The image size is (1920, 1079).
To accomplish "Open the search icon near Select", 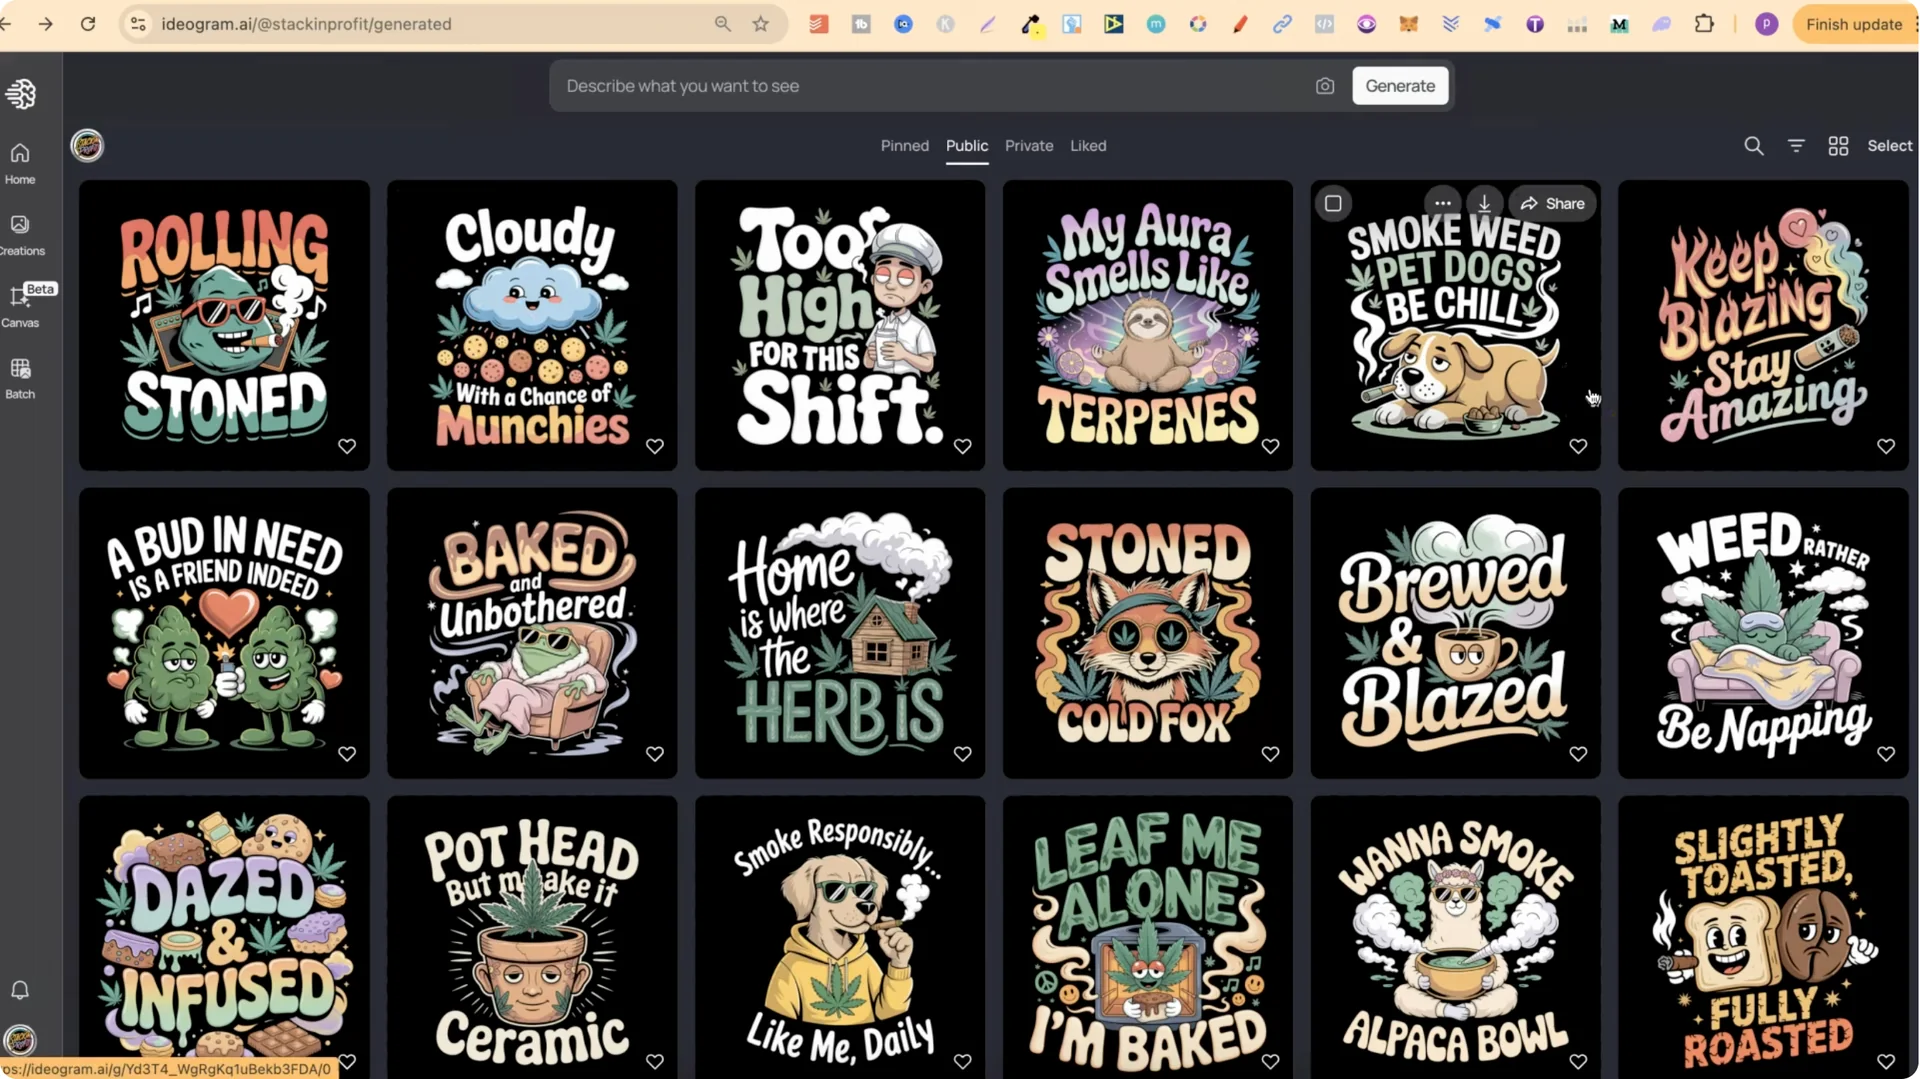I will click(1753, 145).
